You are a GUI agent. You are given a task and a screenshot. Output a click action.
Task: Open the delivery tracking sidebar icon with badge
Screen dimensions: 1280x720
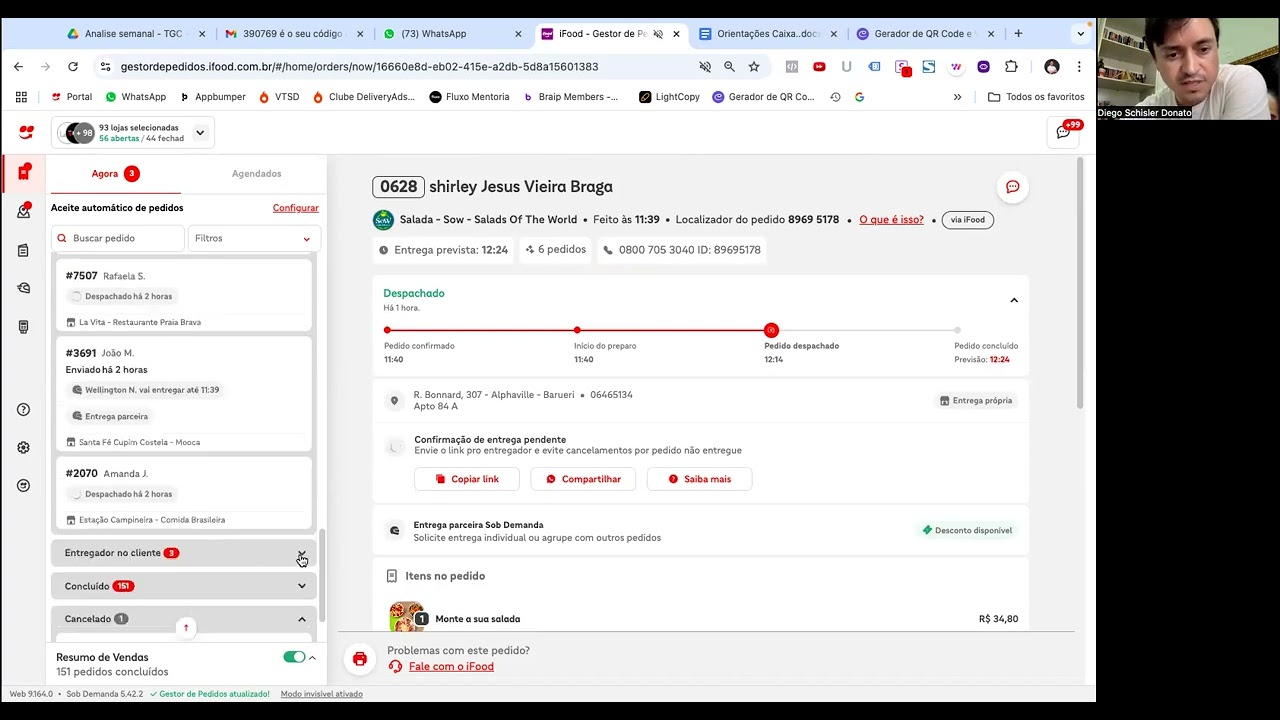[x=24, y=211]
